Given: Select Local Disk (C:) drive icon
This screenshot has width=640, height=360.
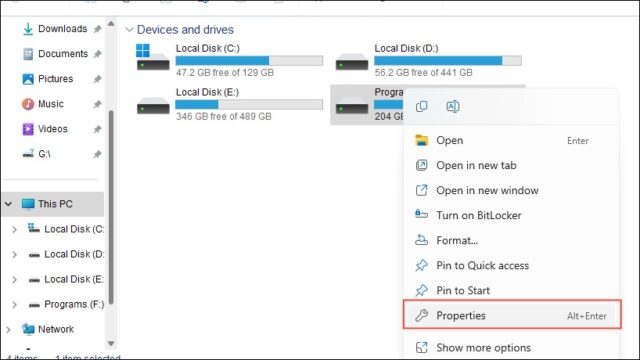Looking at the screenshot, I should [153, 58].
